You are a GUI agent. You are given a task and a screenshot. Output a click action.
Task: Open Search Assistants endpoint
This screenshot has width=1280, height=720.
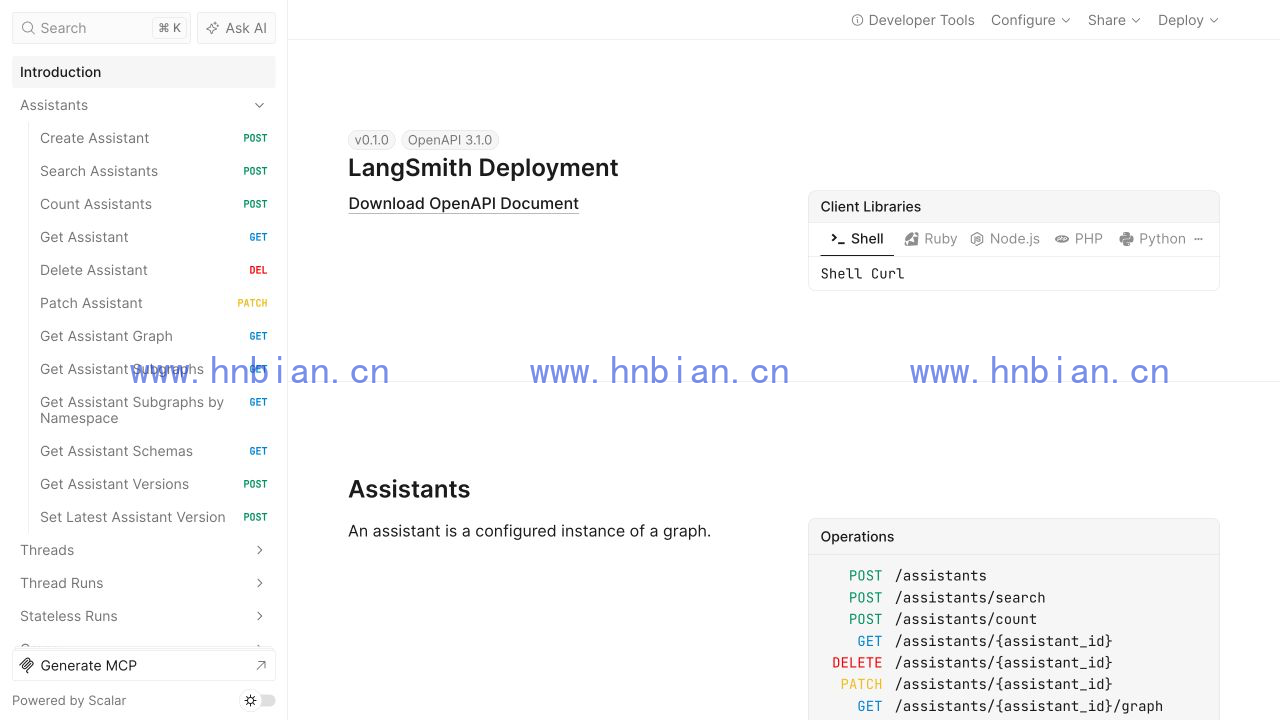[x=154, y=171]
